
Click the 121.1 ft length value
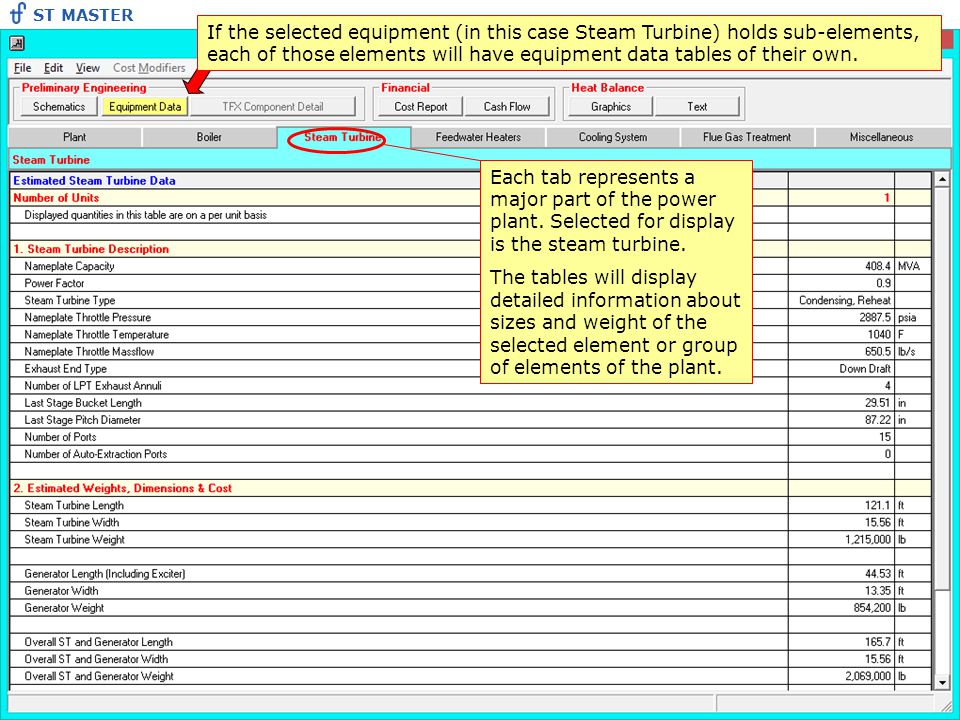[x=877, y=506]
